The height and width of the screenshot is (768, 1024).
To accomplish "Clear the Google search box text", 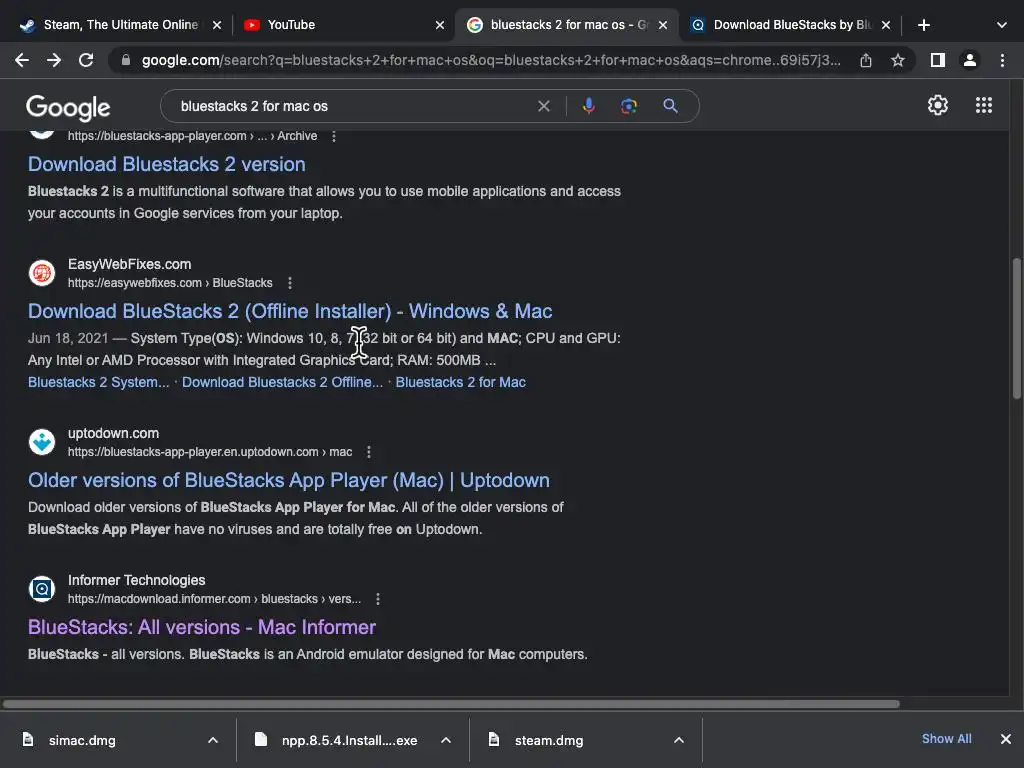I will point(543,106).
